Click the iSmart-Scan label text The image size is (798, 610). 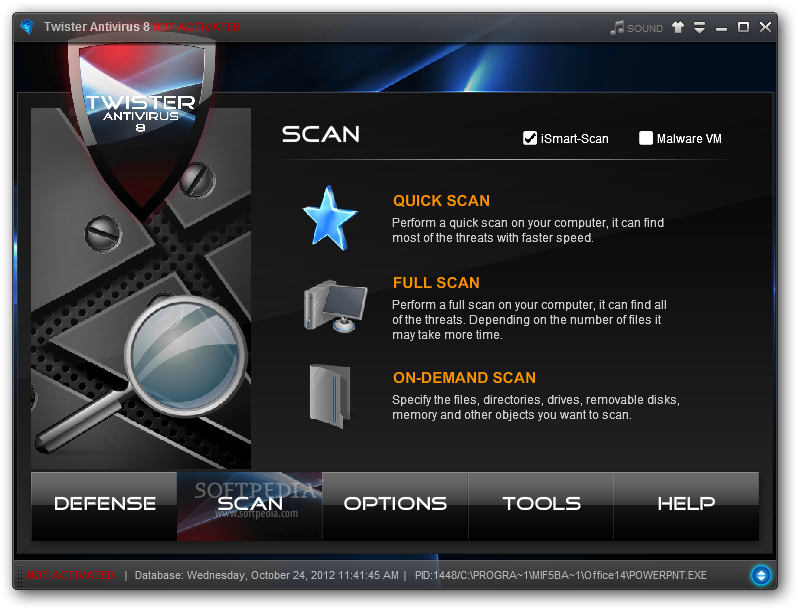tap(575, 138)
